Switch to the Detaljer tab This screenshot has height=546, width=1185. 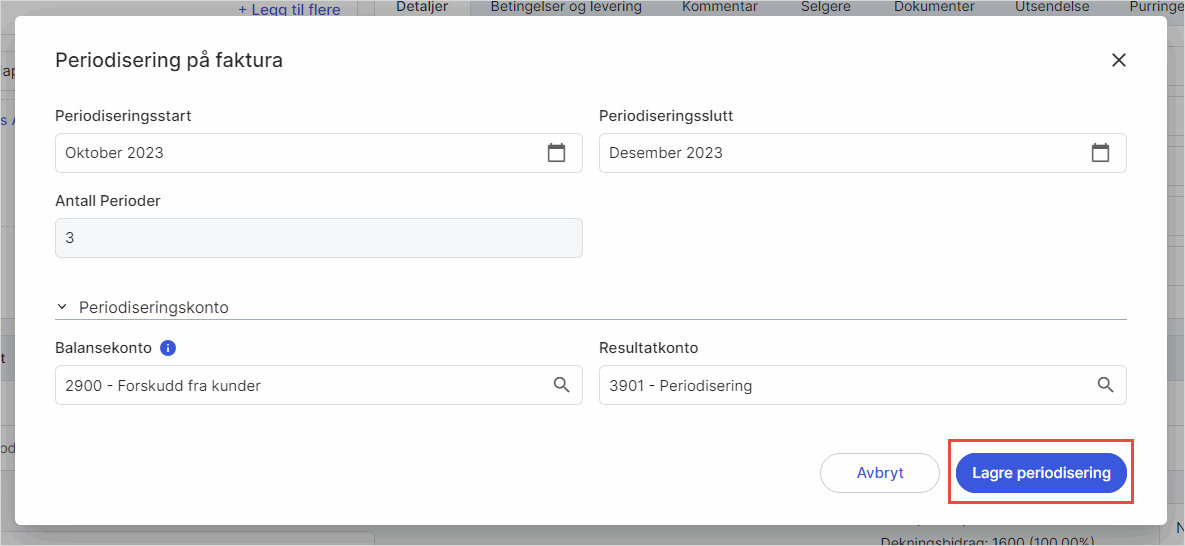(421, 7)
